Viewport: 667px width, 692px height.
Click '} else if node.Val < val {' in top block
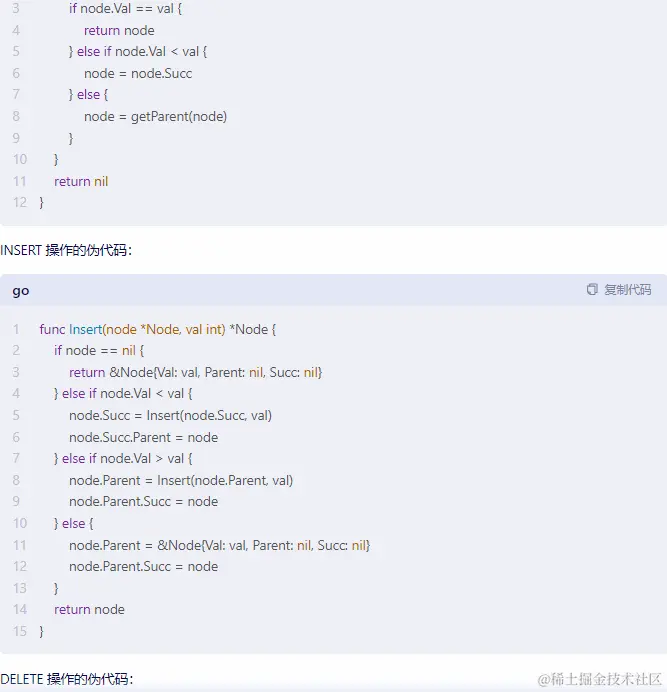point(138,52)
